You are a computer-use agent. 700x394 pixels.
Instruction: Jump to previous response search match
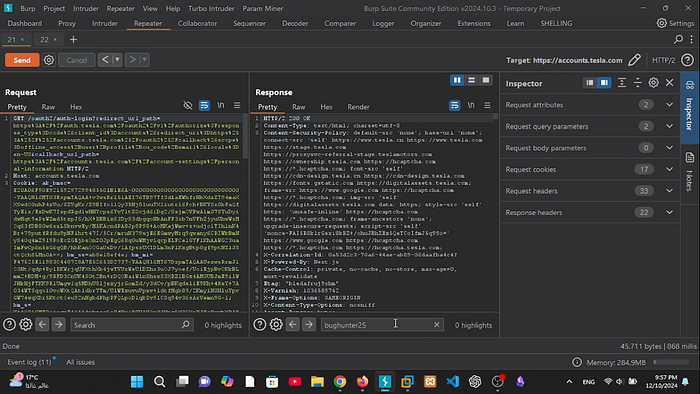point(293,324)
